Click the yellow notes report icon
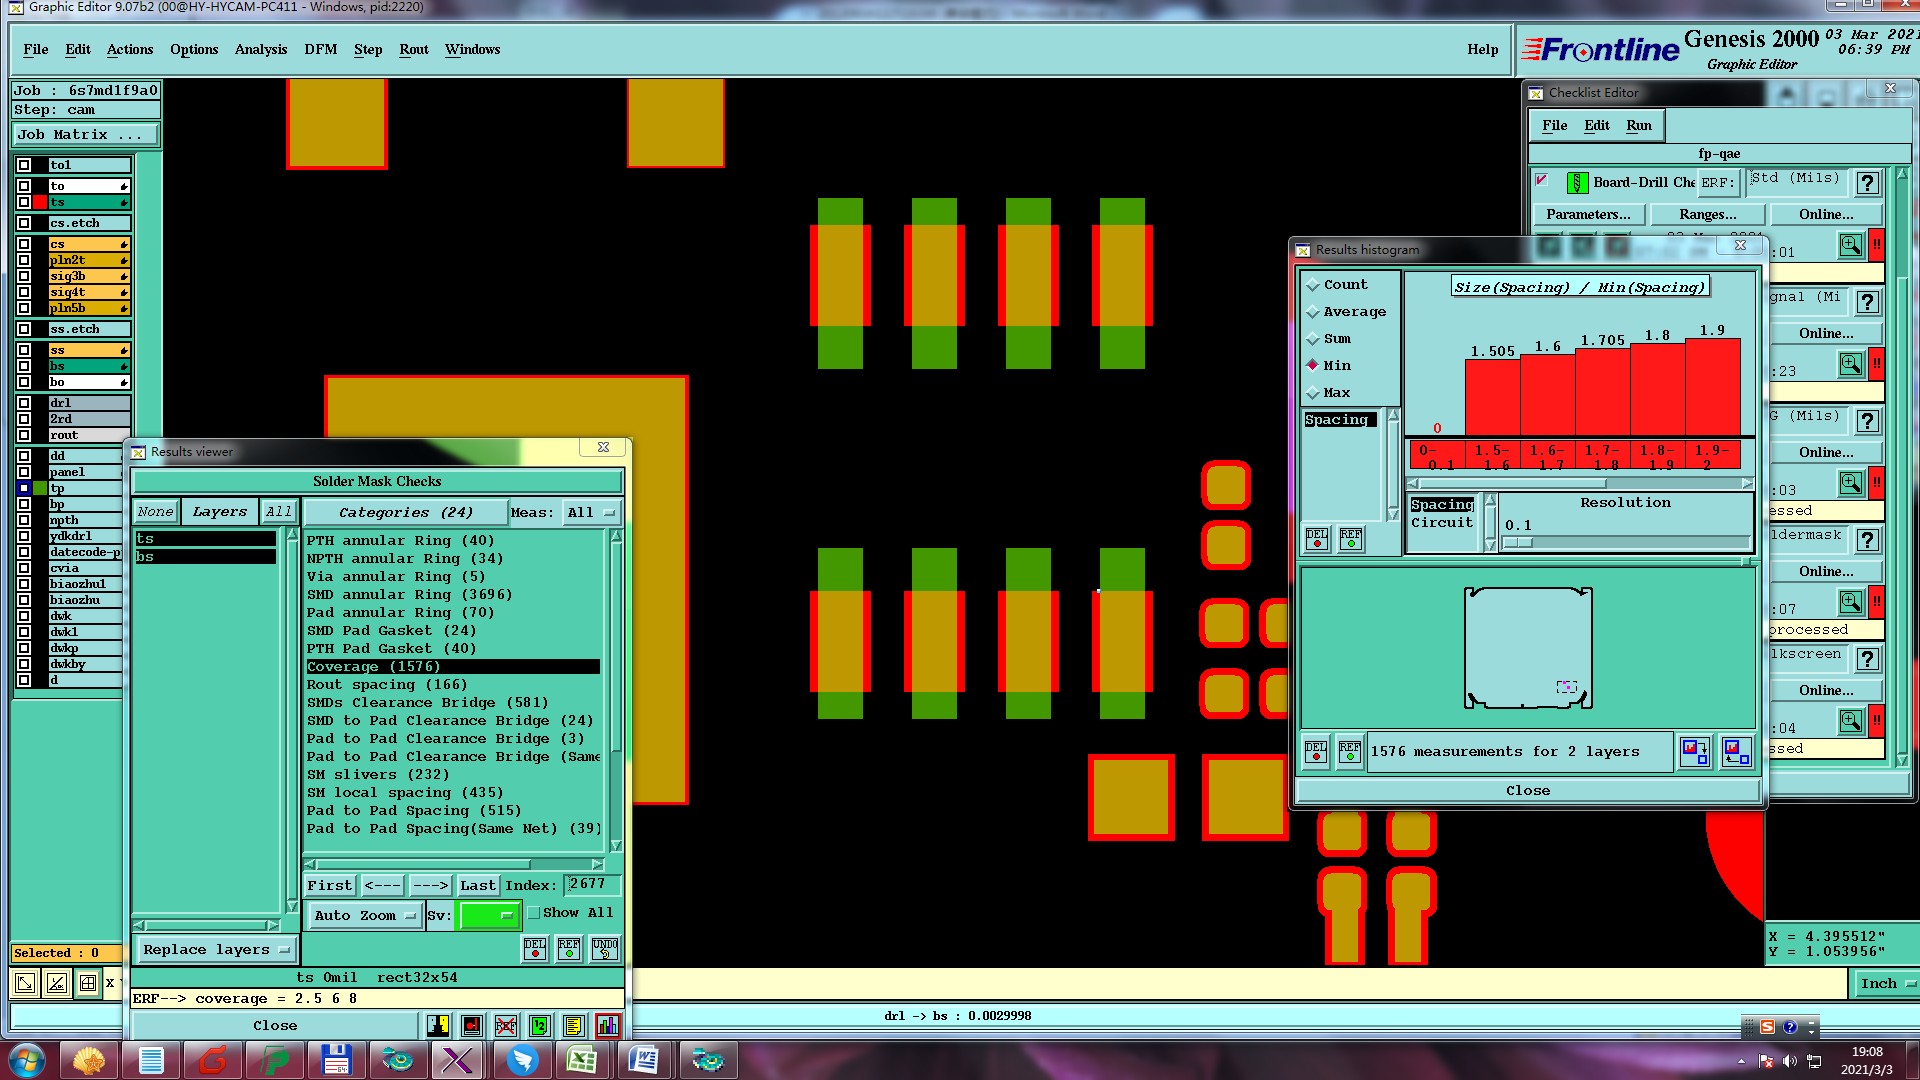The height and width of the screenshot is (1080, 1920). (x=573, y=1026)
